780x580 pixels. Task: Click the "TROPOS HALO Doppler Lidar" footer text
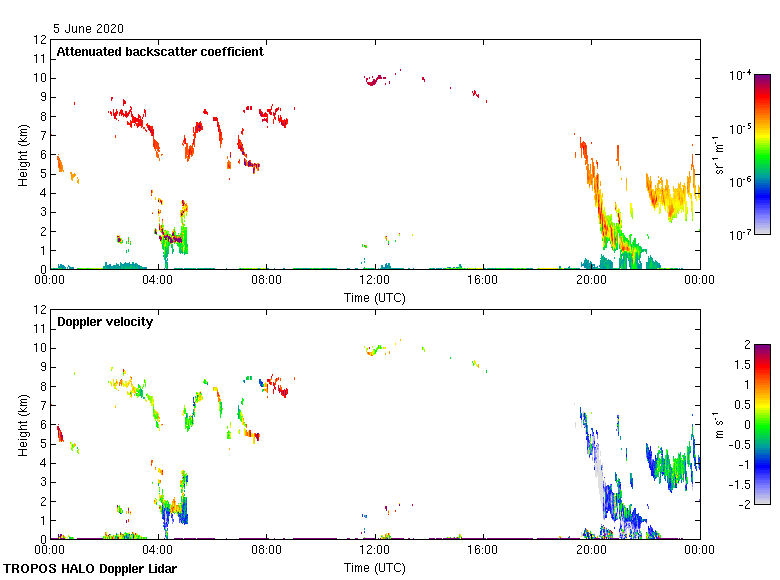pos(82,569)
